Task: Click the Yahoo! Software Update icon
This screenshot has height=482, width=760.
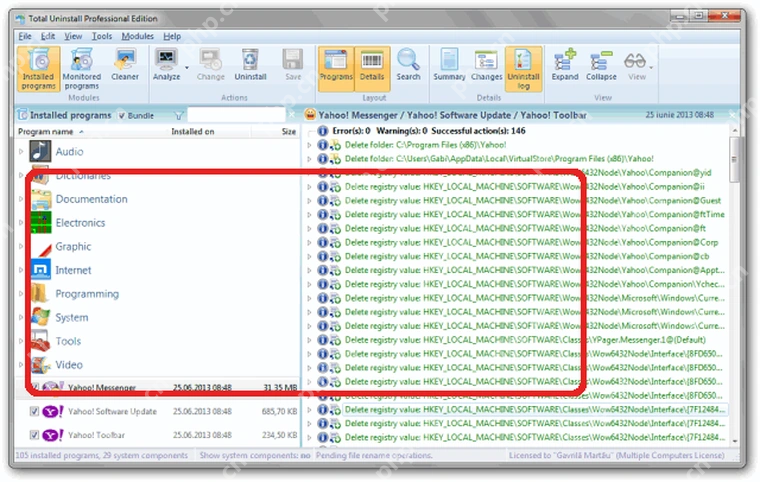Action: (x=53, y=412)
